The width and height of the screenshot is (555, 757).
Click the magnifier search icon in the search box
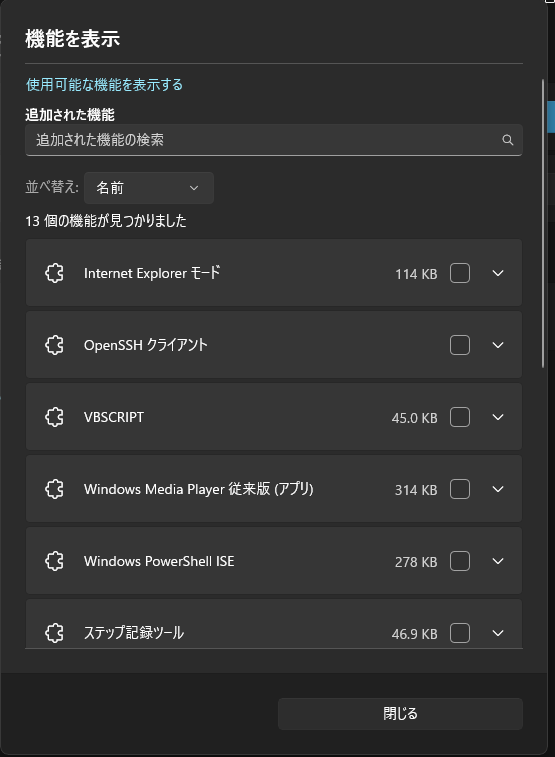point(508,140)
